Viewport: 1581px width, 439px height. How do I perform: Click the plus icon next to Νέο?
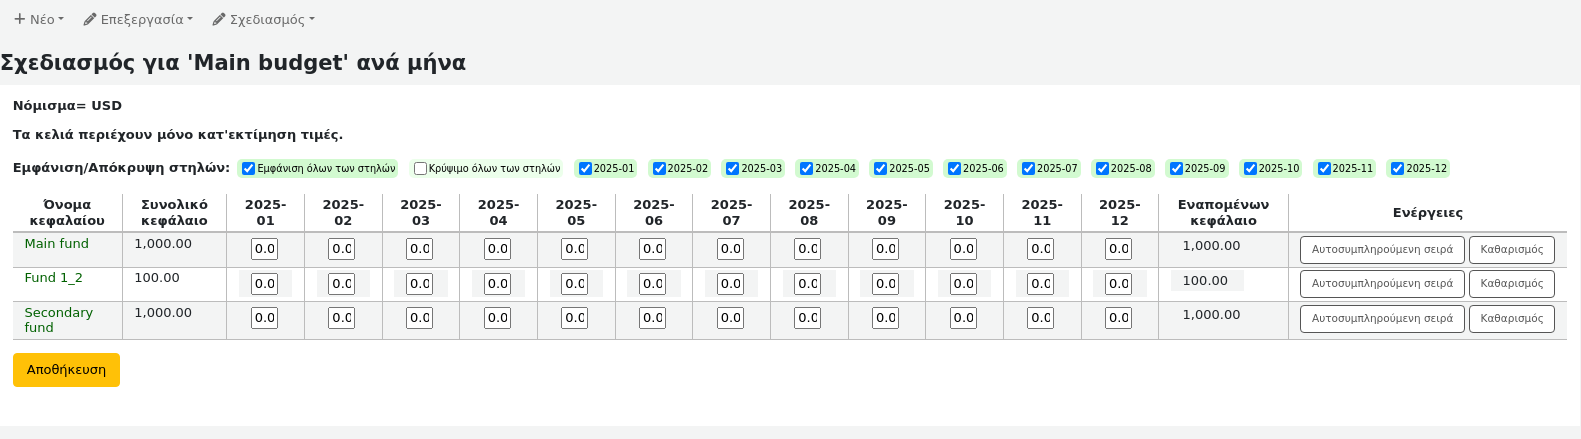19,19
